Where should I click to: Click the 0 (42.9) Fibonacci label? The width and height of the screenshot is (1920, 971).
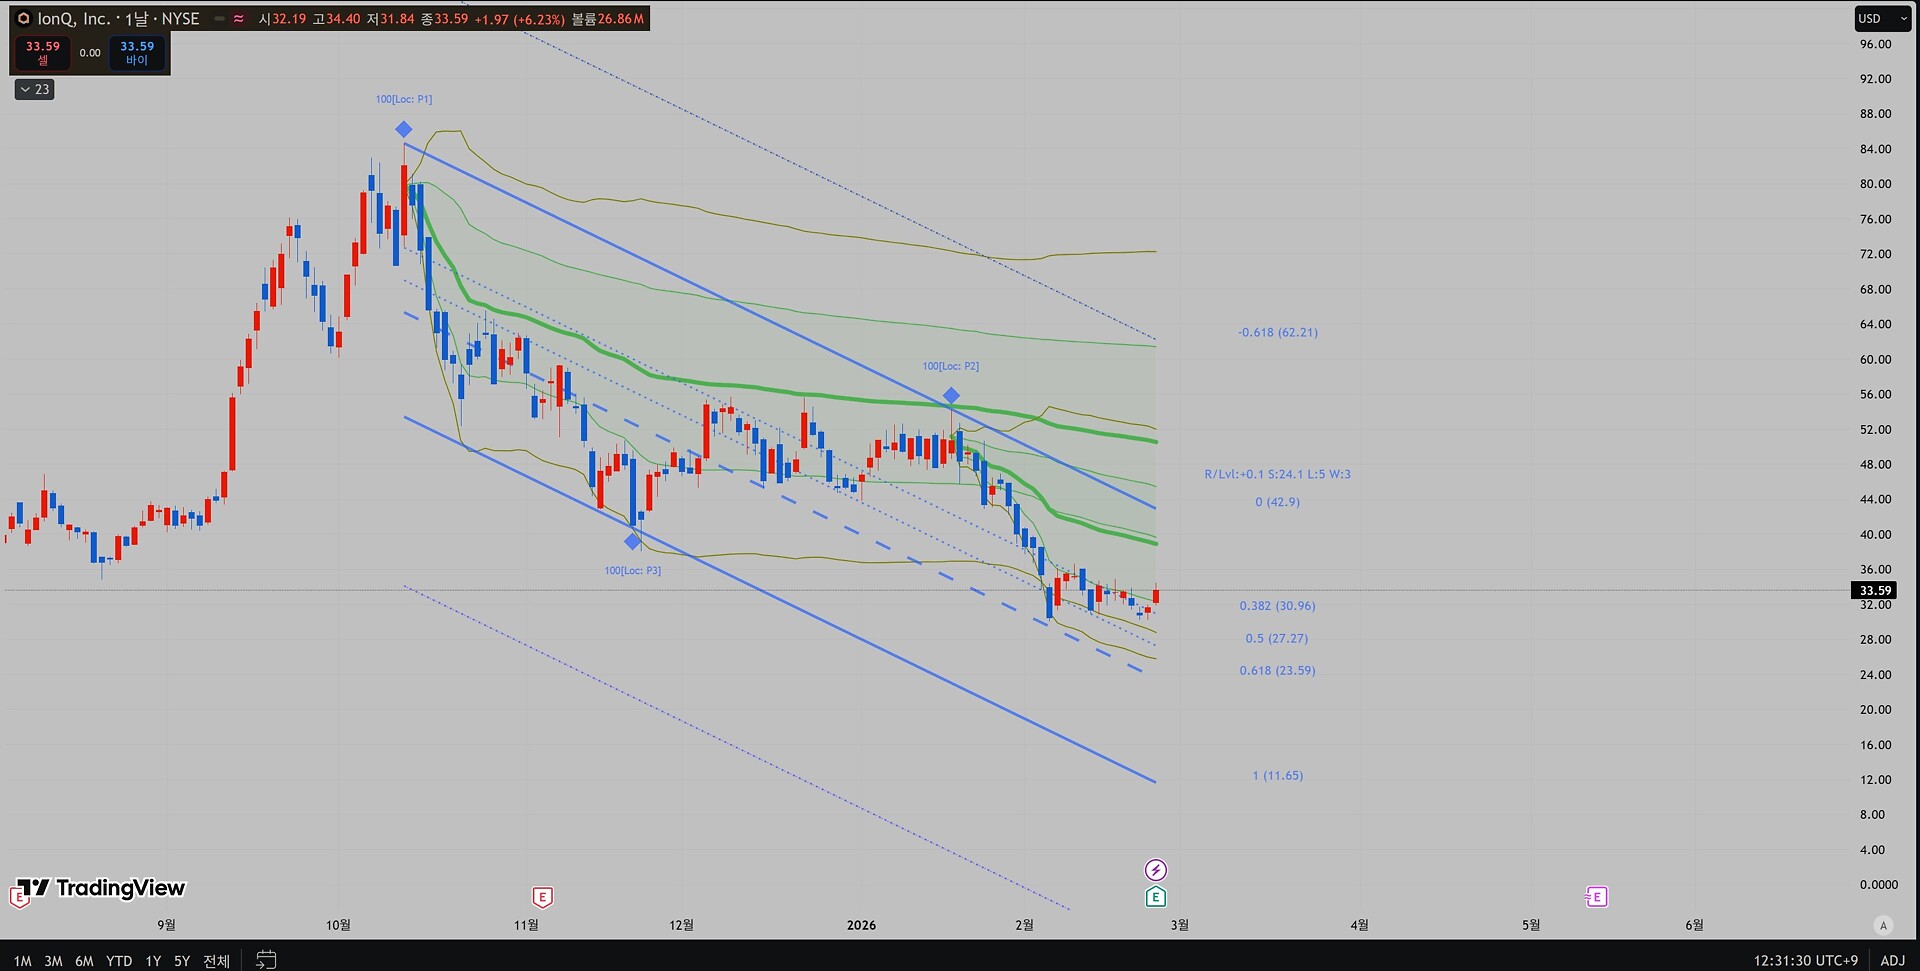click(x=1277, y=502)
